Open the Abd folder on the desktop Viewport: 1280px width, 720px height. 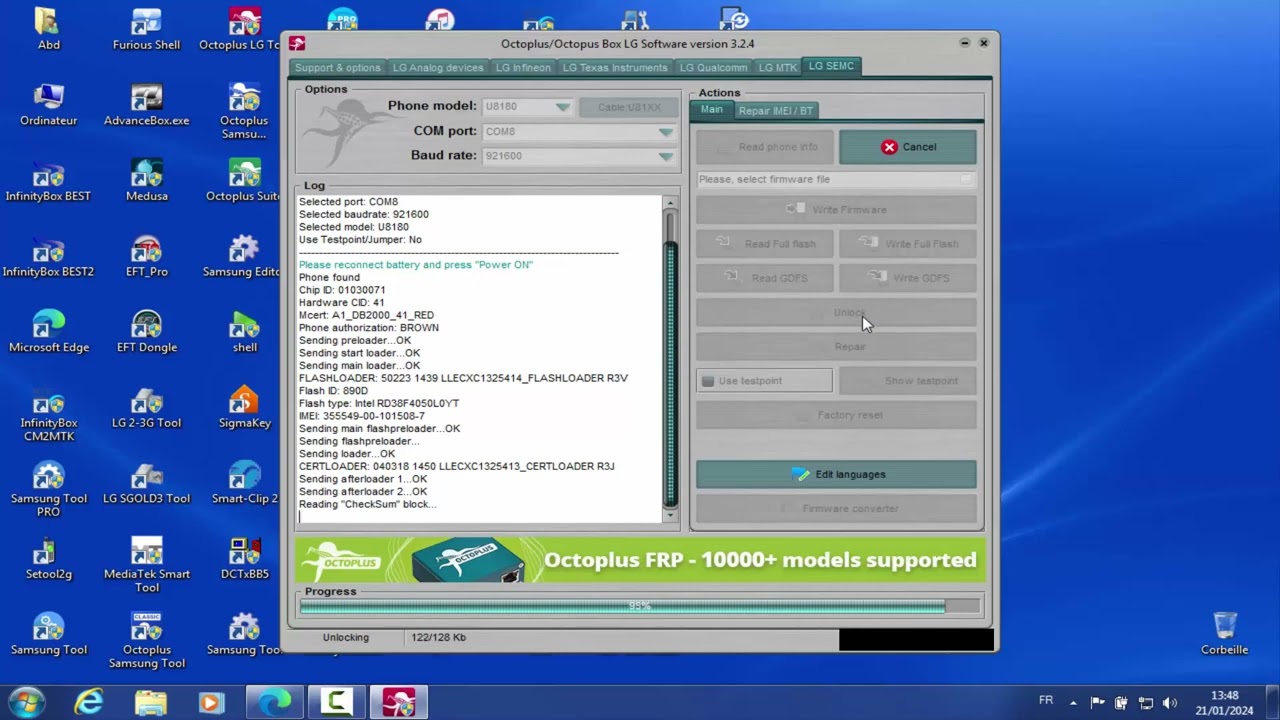(x=48, y=30)
